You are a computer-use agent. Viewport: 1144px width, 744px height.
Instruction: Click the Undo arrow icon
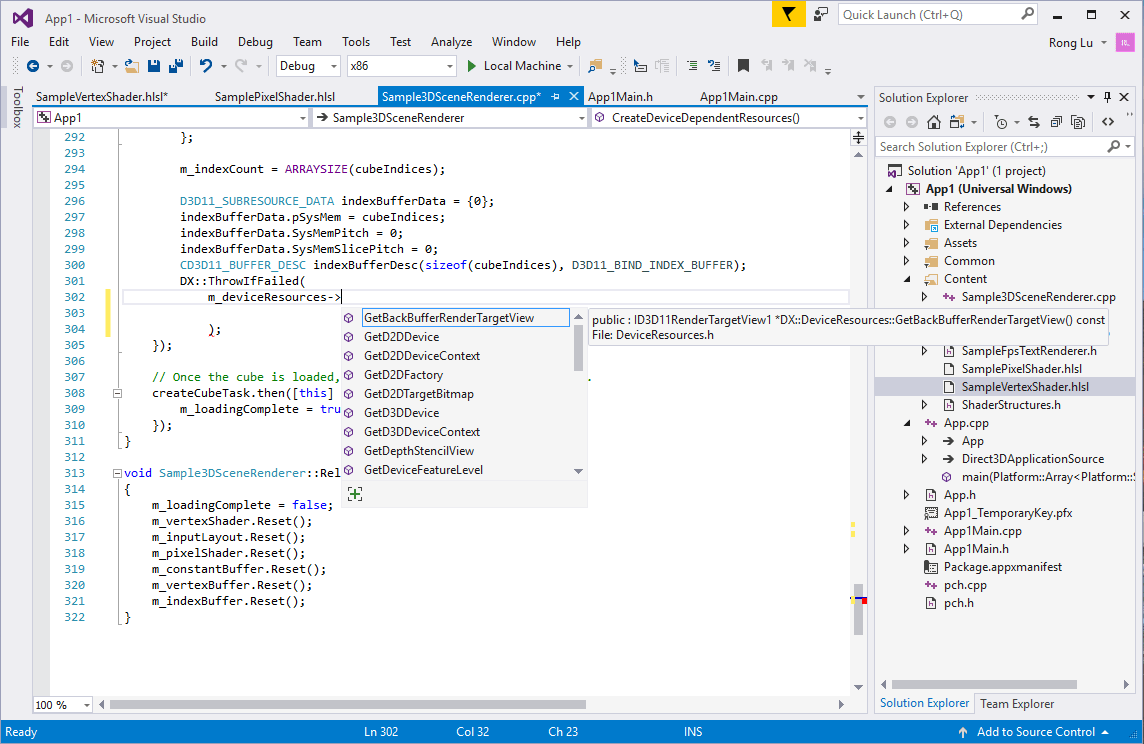[x=206, y=66]
